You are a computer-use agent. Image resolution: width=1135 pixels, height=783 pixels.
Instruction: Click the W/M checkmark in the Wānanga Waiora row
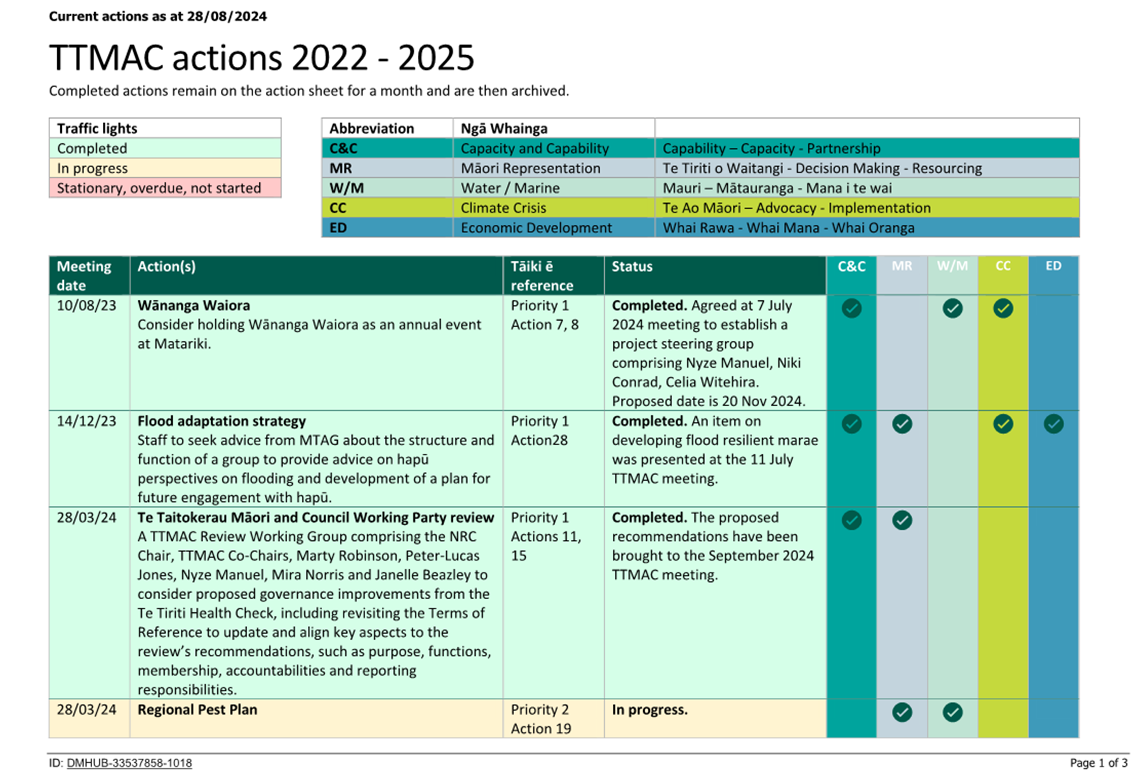953,308
